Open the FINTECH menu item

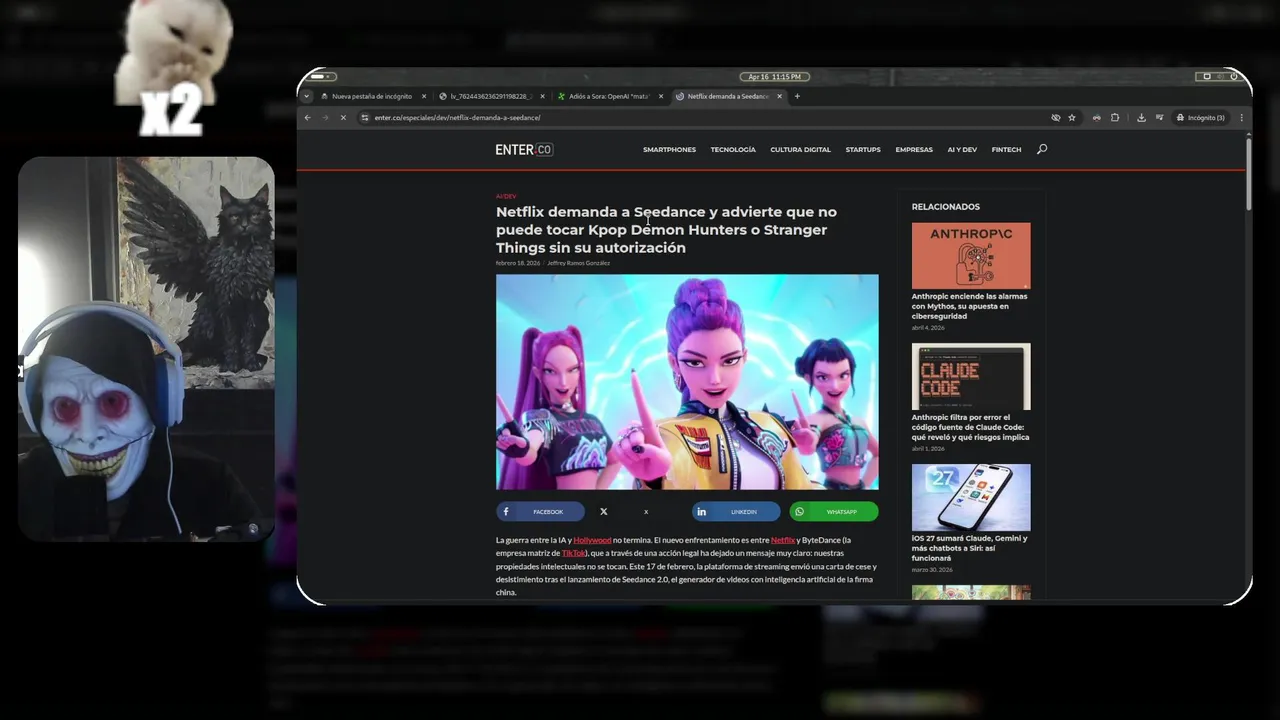1006,150
